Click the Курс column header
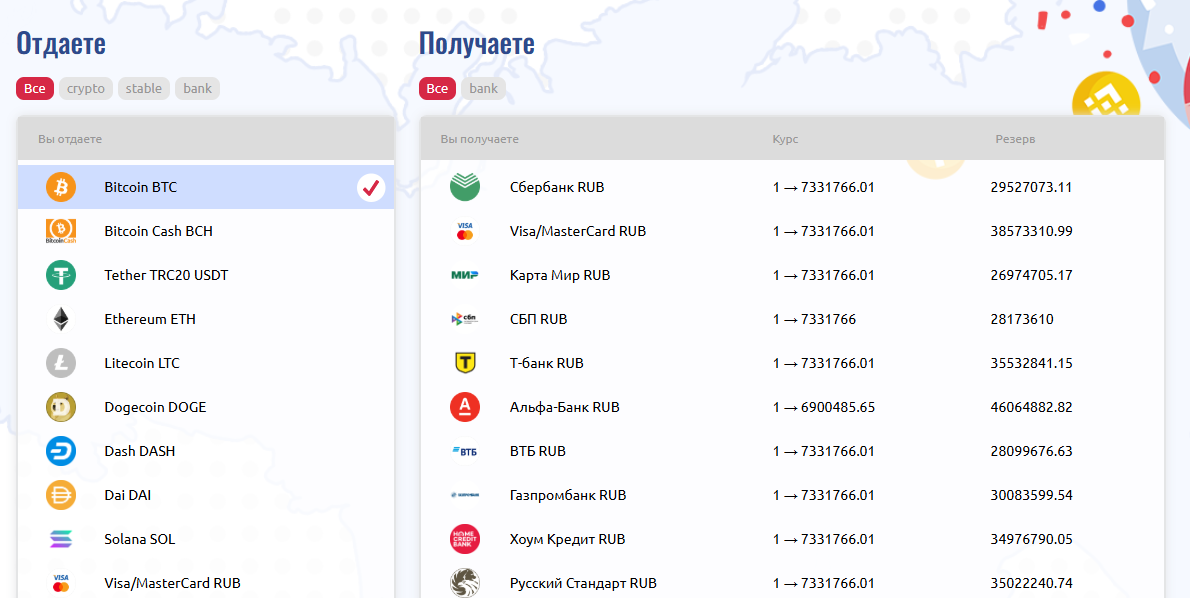Screen dimensions: 1190x598 click(785, 139)
